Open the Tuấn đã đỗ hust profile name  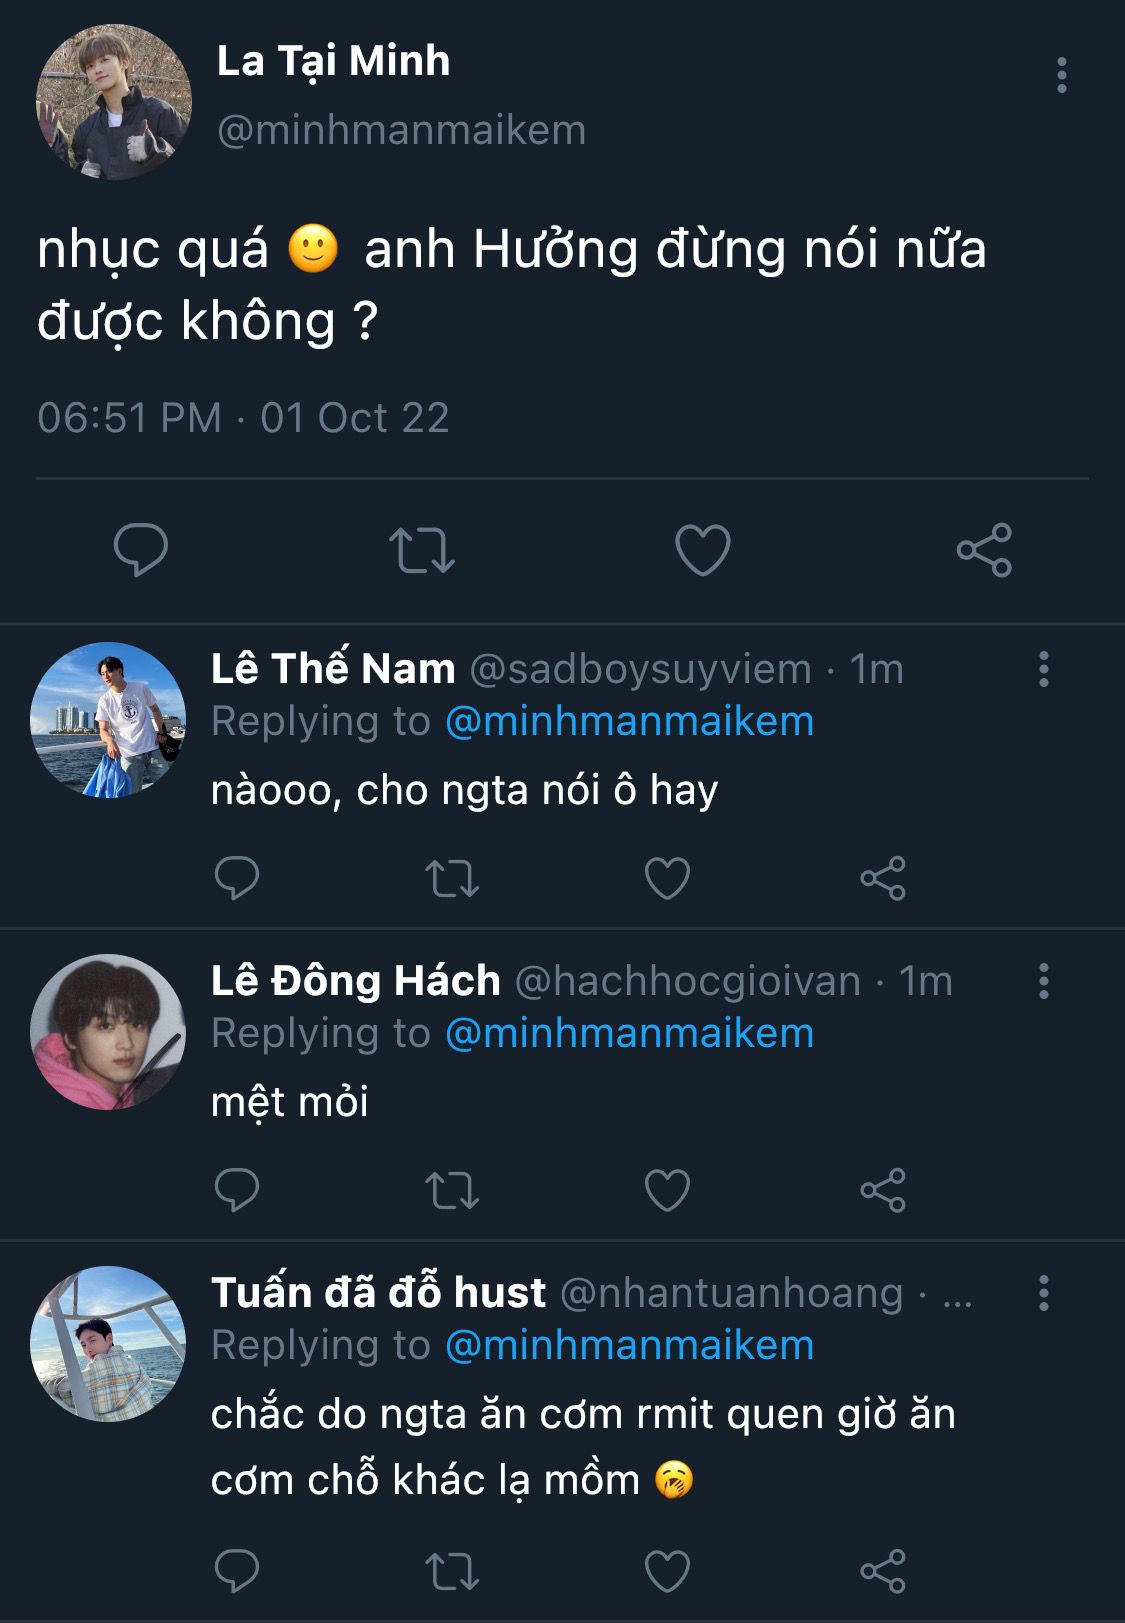click(378, 1292)
